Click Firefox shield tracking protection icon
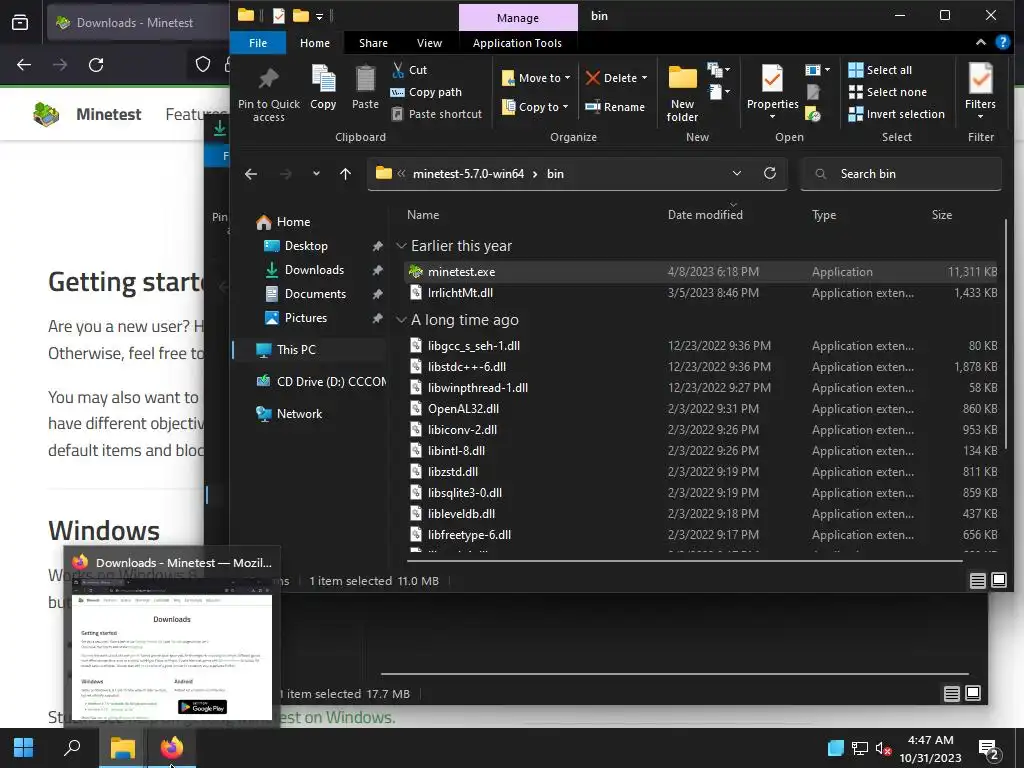This screenshot has height=768, width=1024. (x=203, y=64)
